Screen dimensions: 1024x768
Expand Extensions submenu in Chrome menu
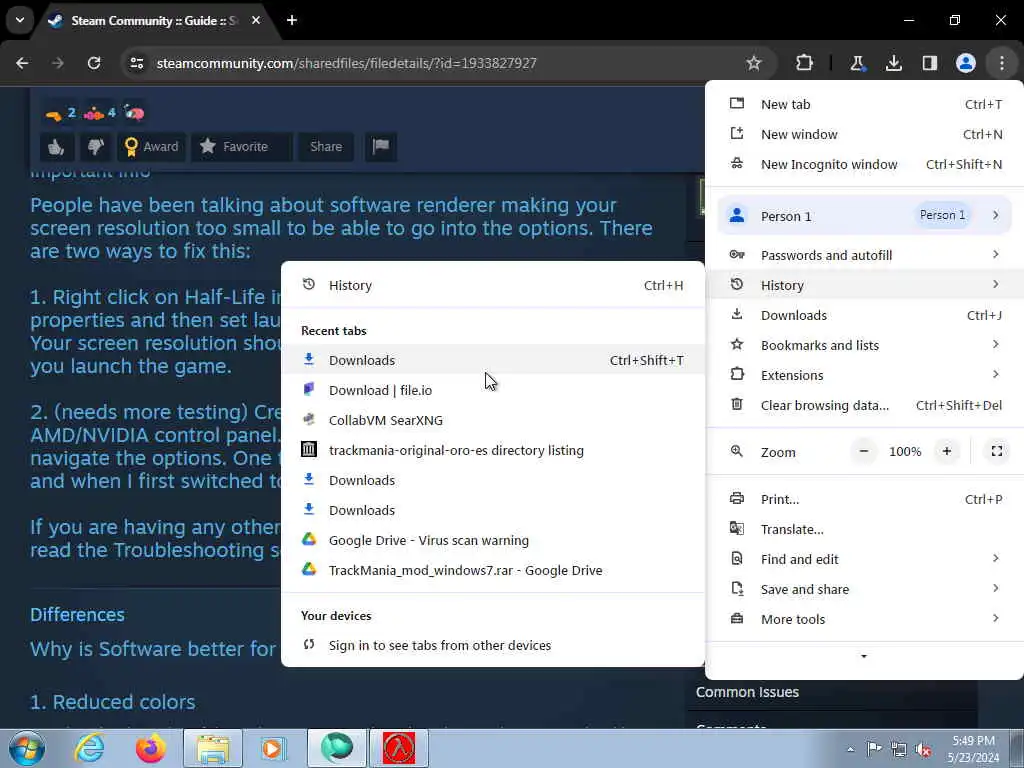pyautogui.click(x=864, y=376)
